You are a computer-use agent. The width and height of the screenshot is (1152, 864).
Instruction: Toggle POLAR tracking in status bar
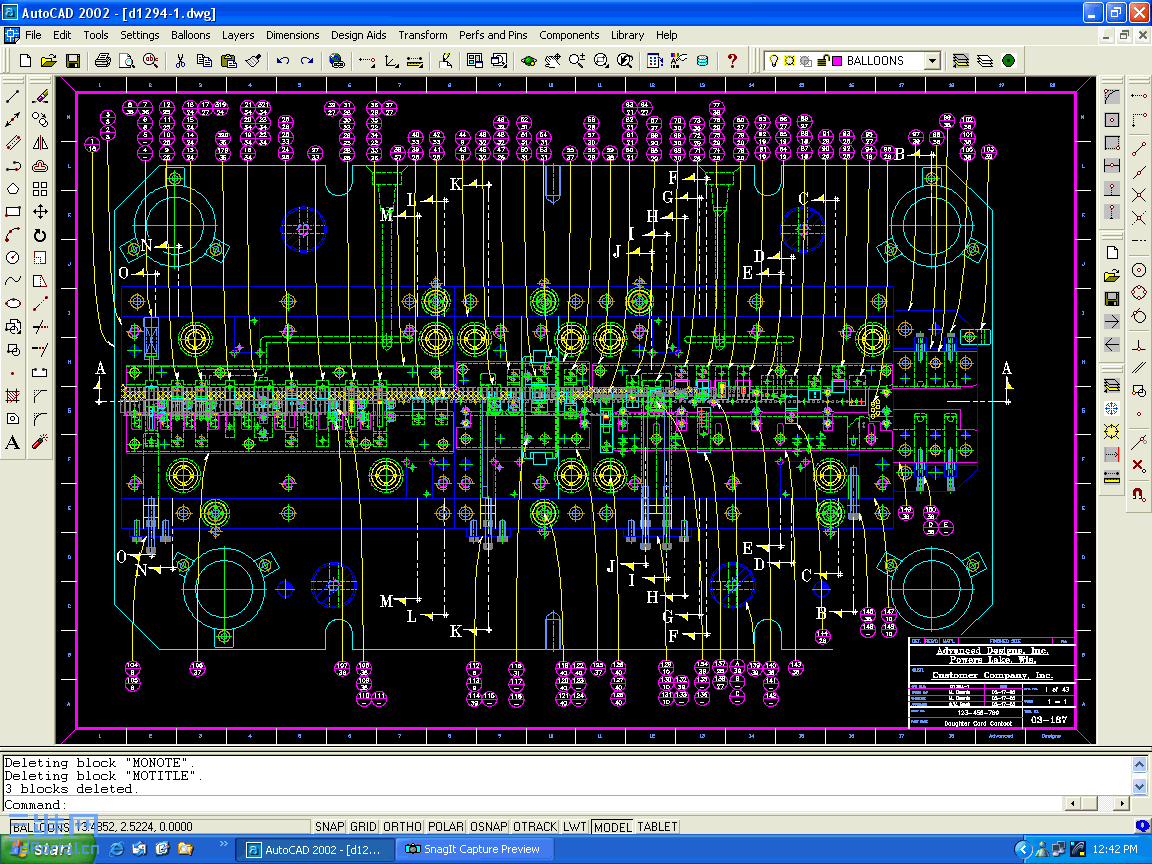tap(446, 827)
